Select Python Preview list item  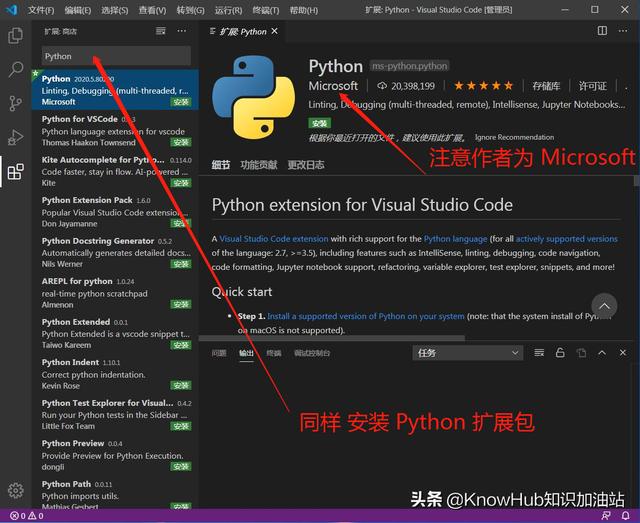pos(115,455)
